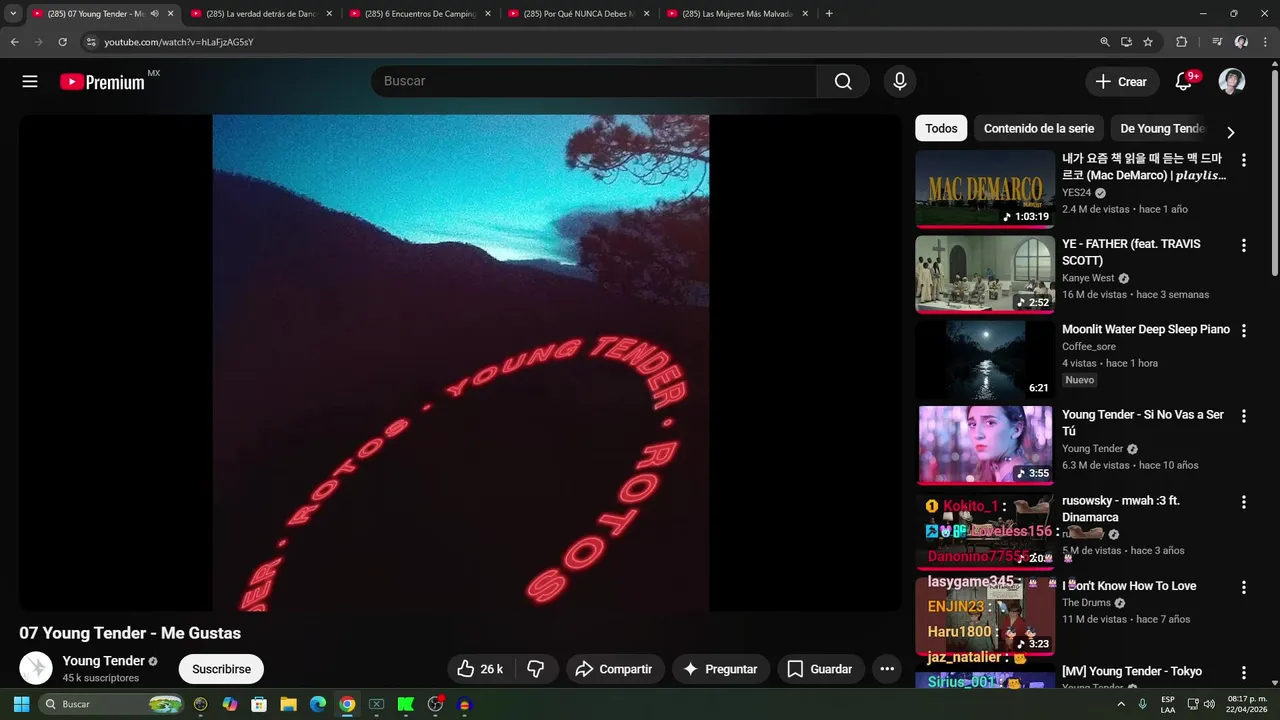Open options for rusowsky - mwah video
The width and height of the screenshot is (1280, 720).
tap(1244, 502)
